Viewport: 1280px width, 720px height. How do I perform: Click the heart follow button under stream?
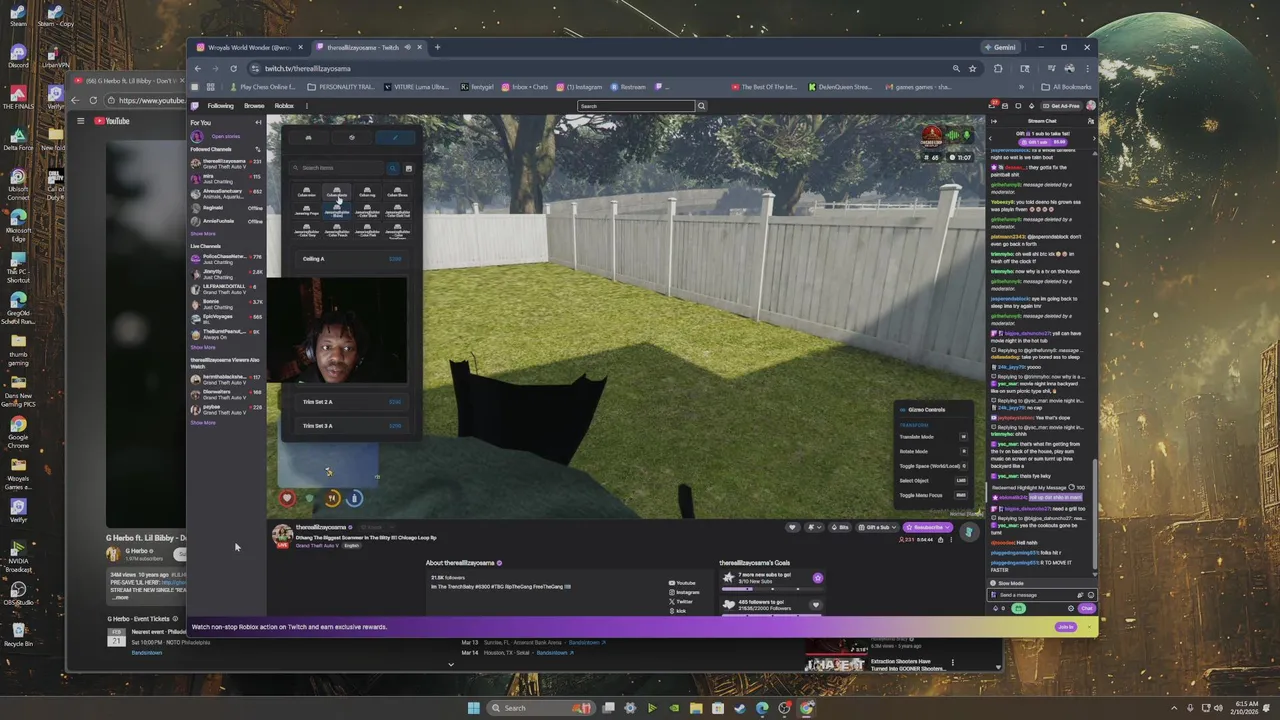click(x=792, y=527)
